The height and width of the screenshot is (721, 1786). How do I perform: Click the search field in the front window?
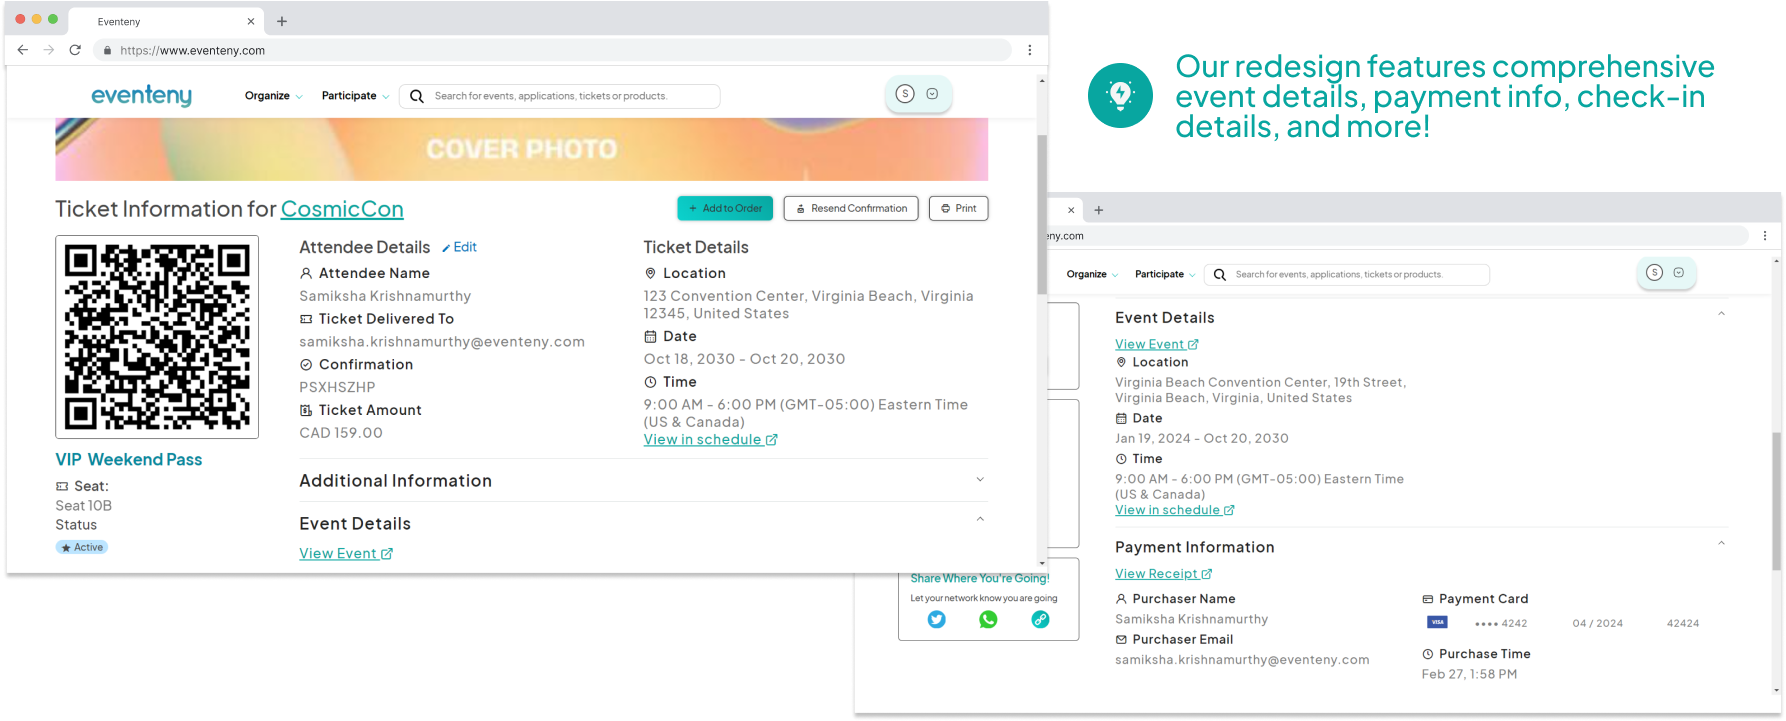(560, 96)
